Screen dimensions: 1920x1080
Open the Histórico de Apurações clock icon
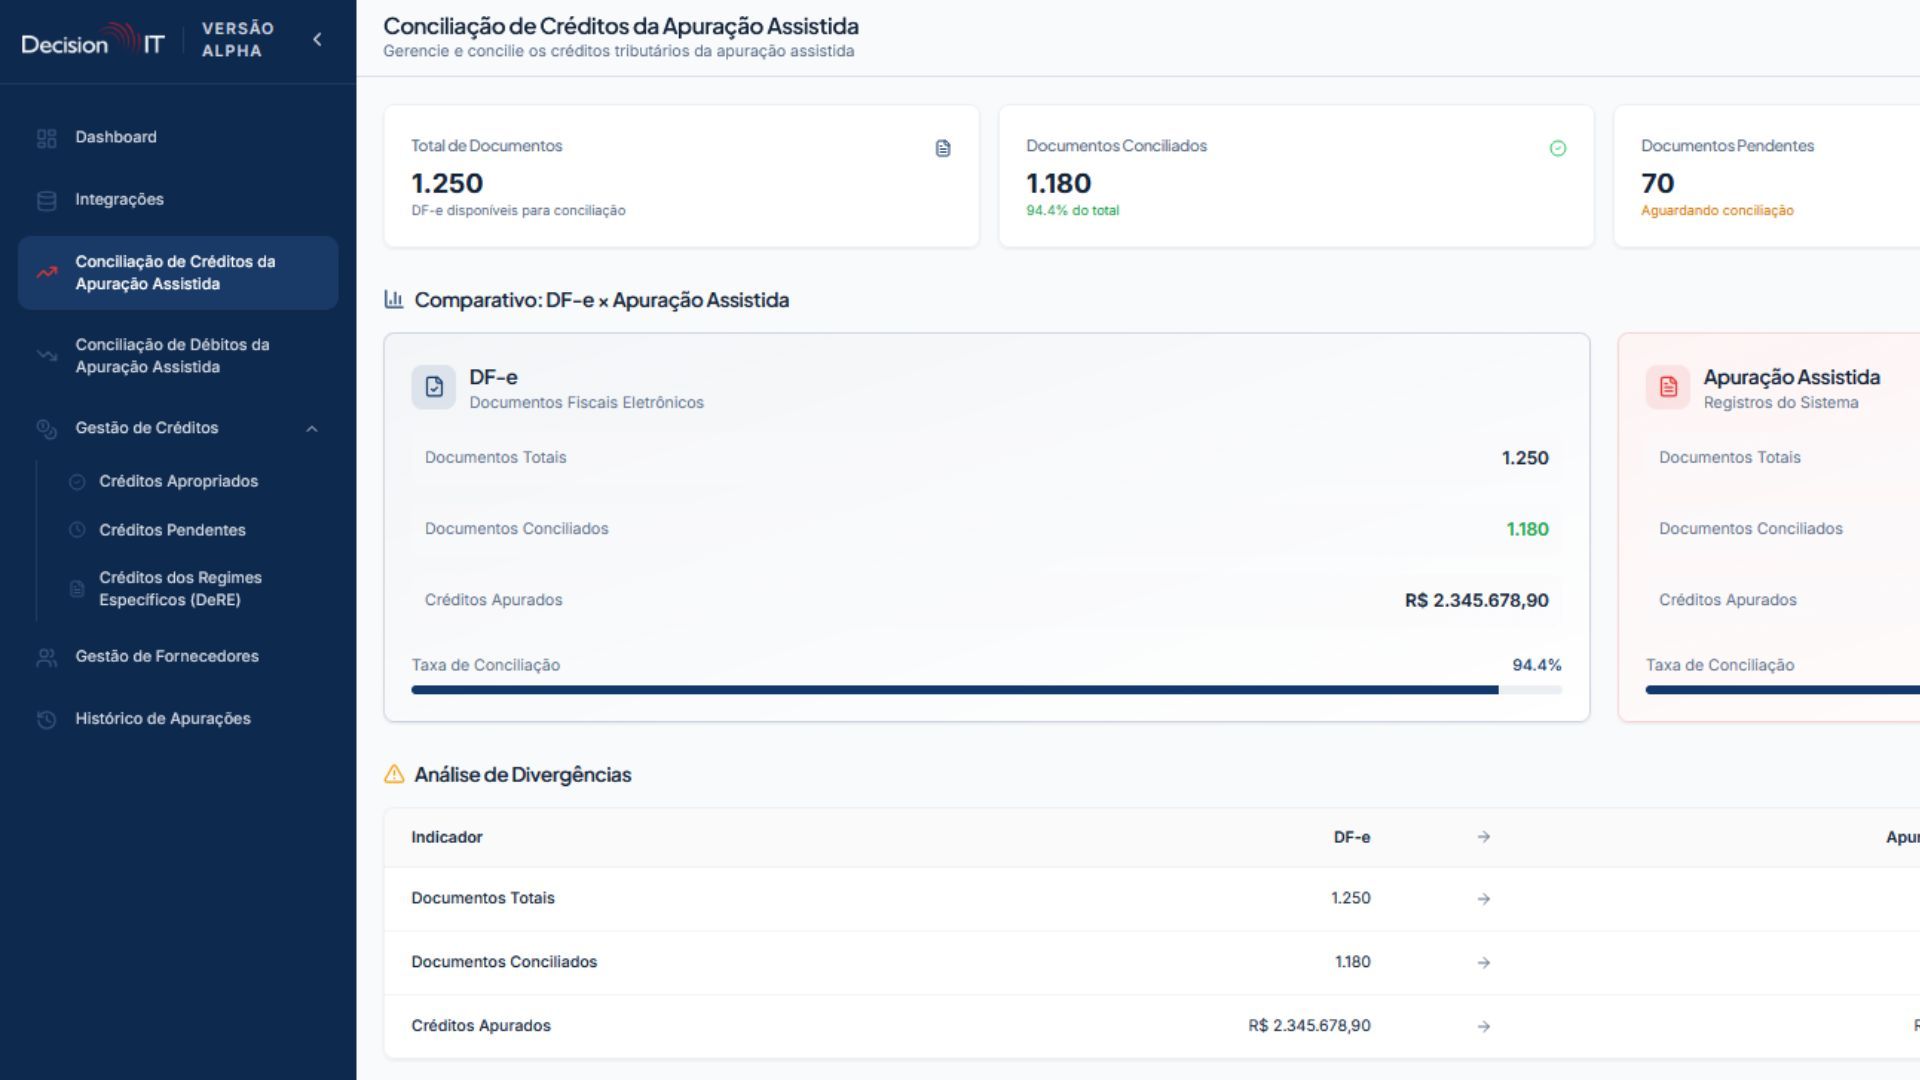click(46, 719)
